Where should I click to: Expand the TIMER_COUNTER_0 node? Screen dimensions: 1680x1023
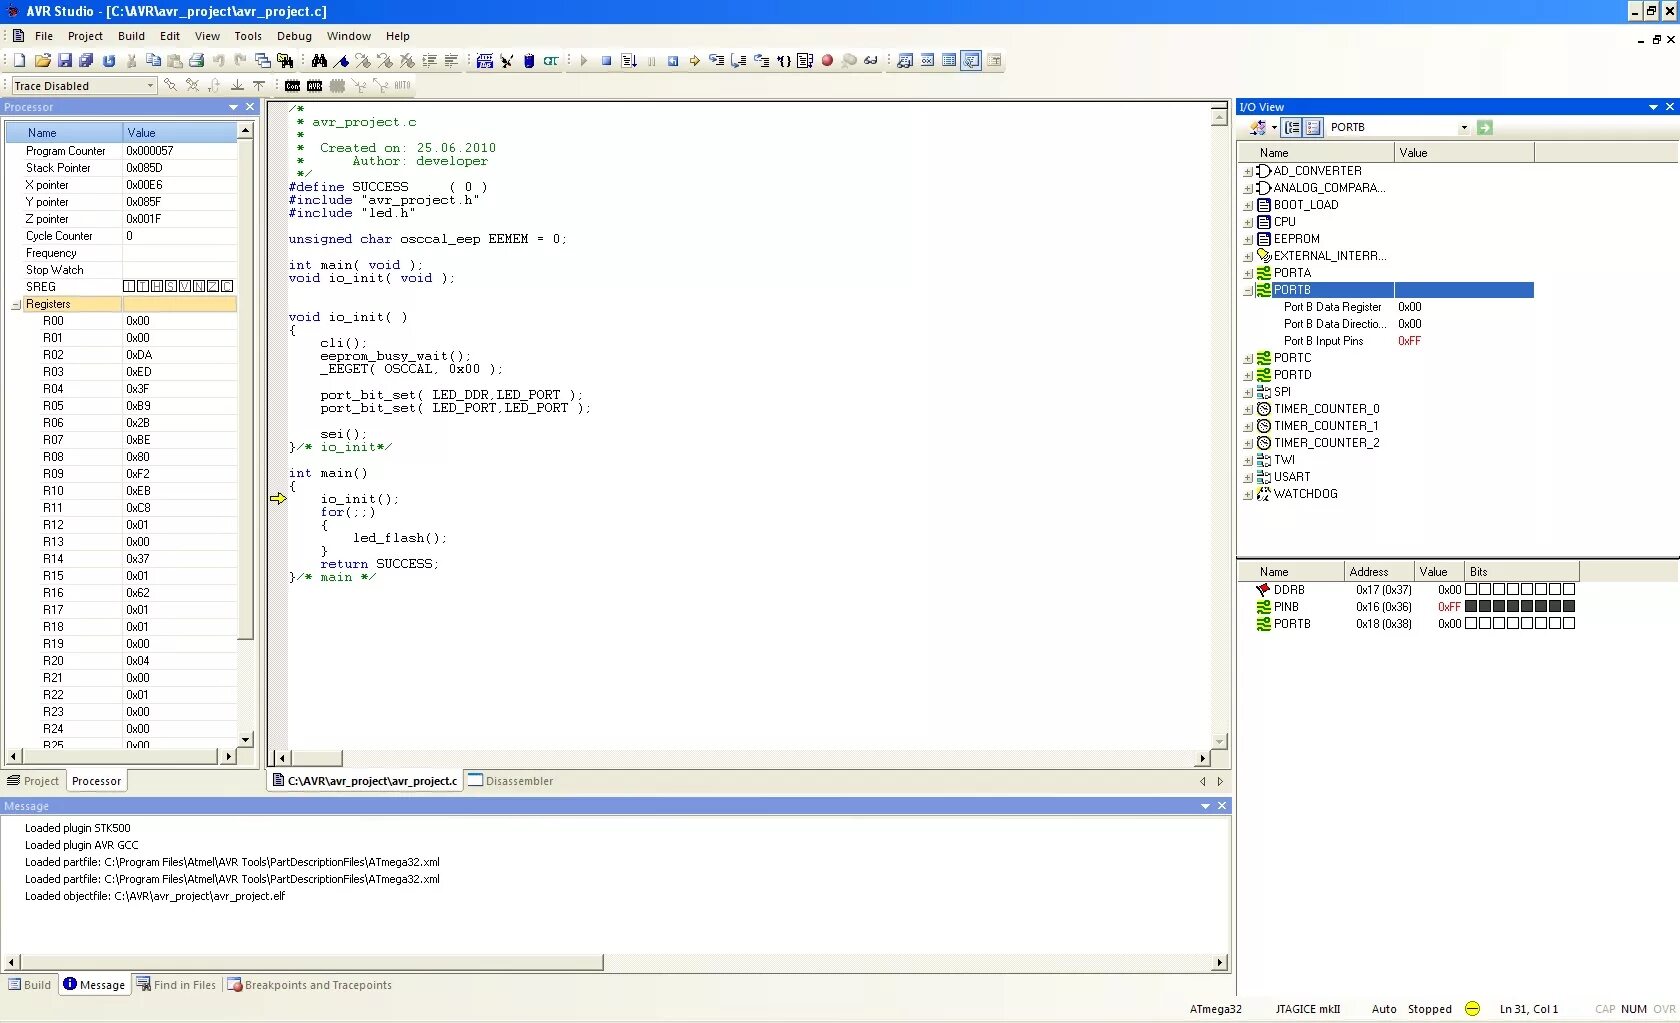(1248, 410)
